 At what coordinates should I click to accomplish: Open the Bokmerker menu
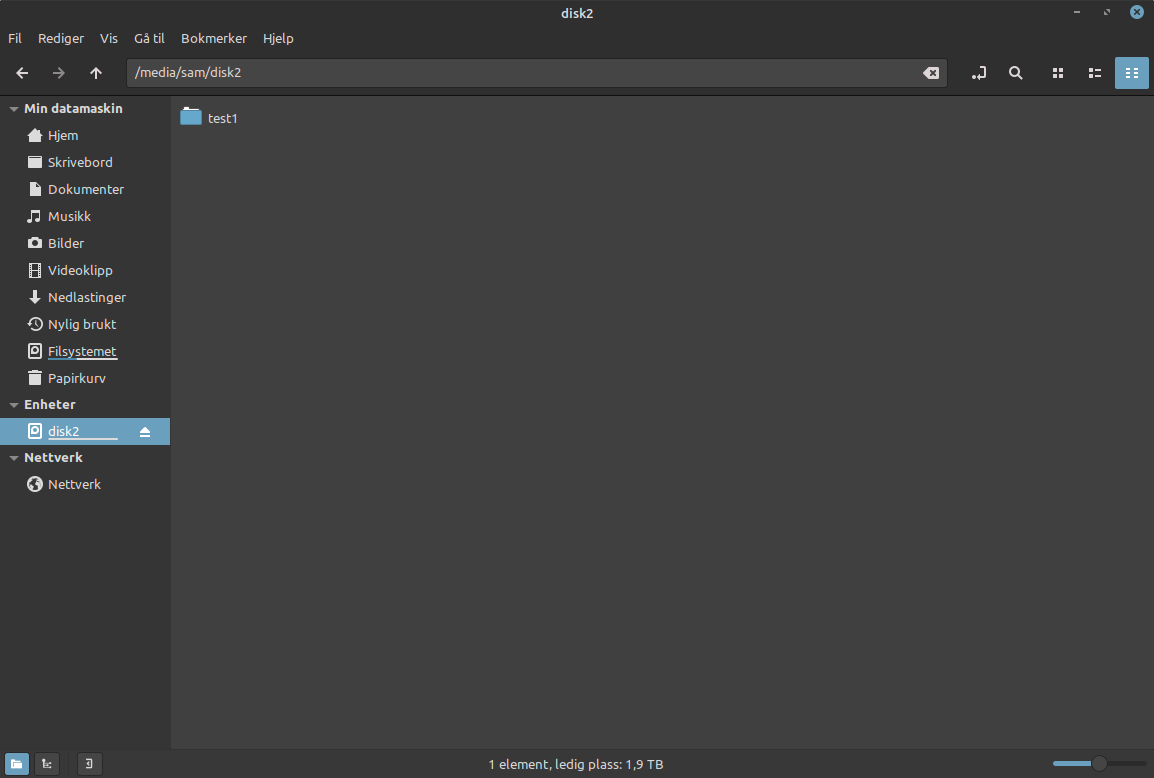(213, 38)
